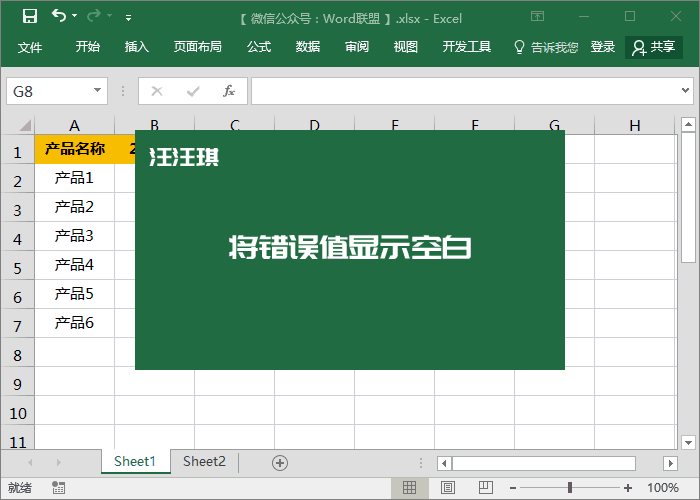The height and width of the screenshot is (500, 700).
Task: Switch to Page Layout view icon
Action: pyautogui.click(x=448, y=488)
